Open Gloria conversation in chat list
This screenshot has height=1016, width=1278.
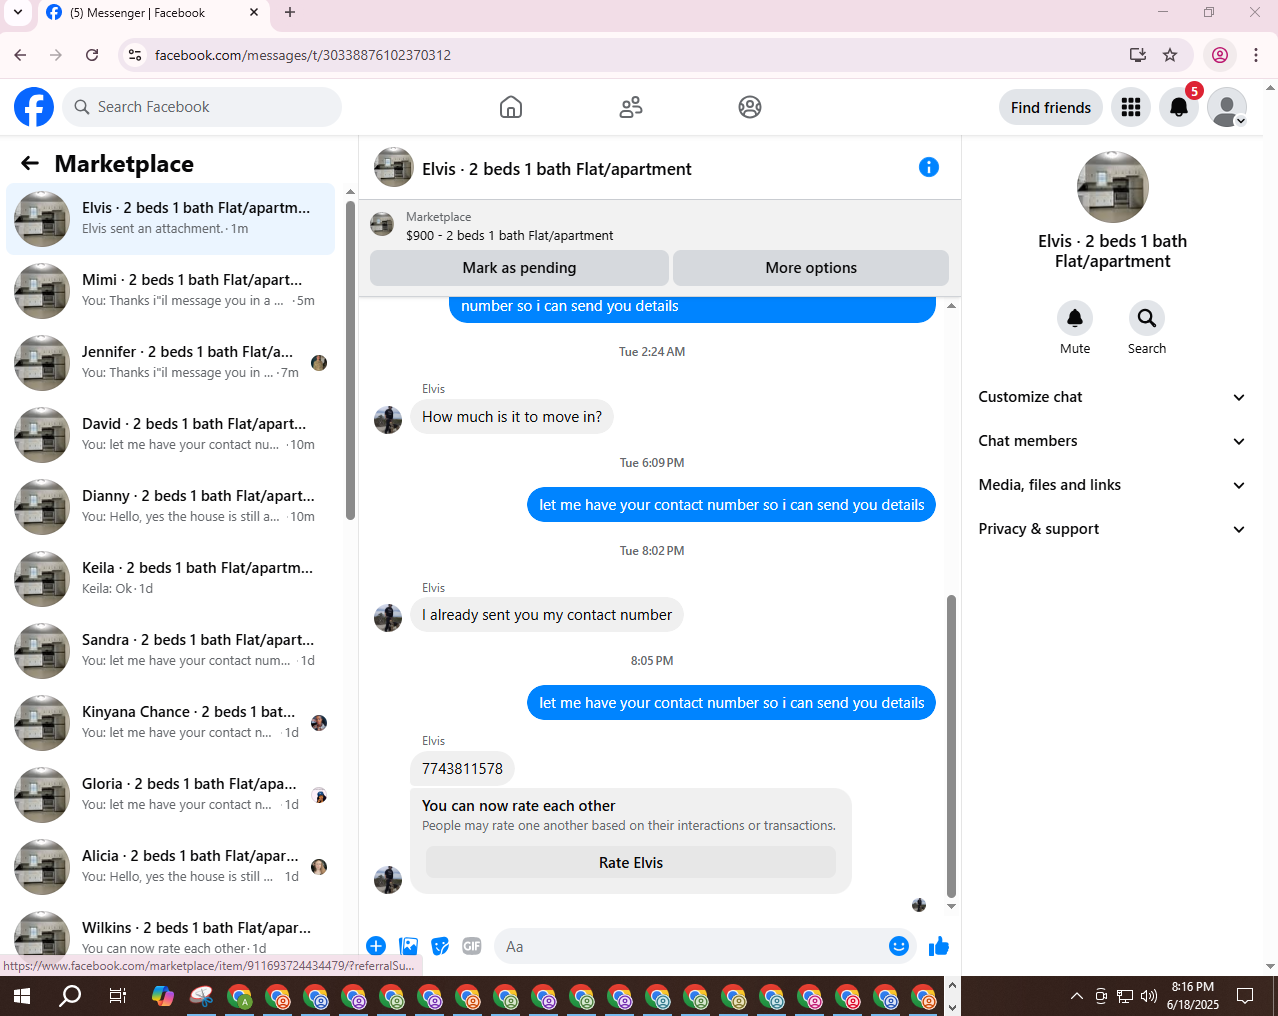click(x=171, y=795)
